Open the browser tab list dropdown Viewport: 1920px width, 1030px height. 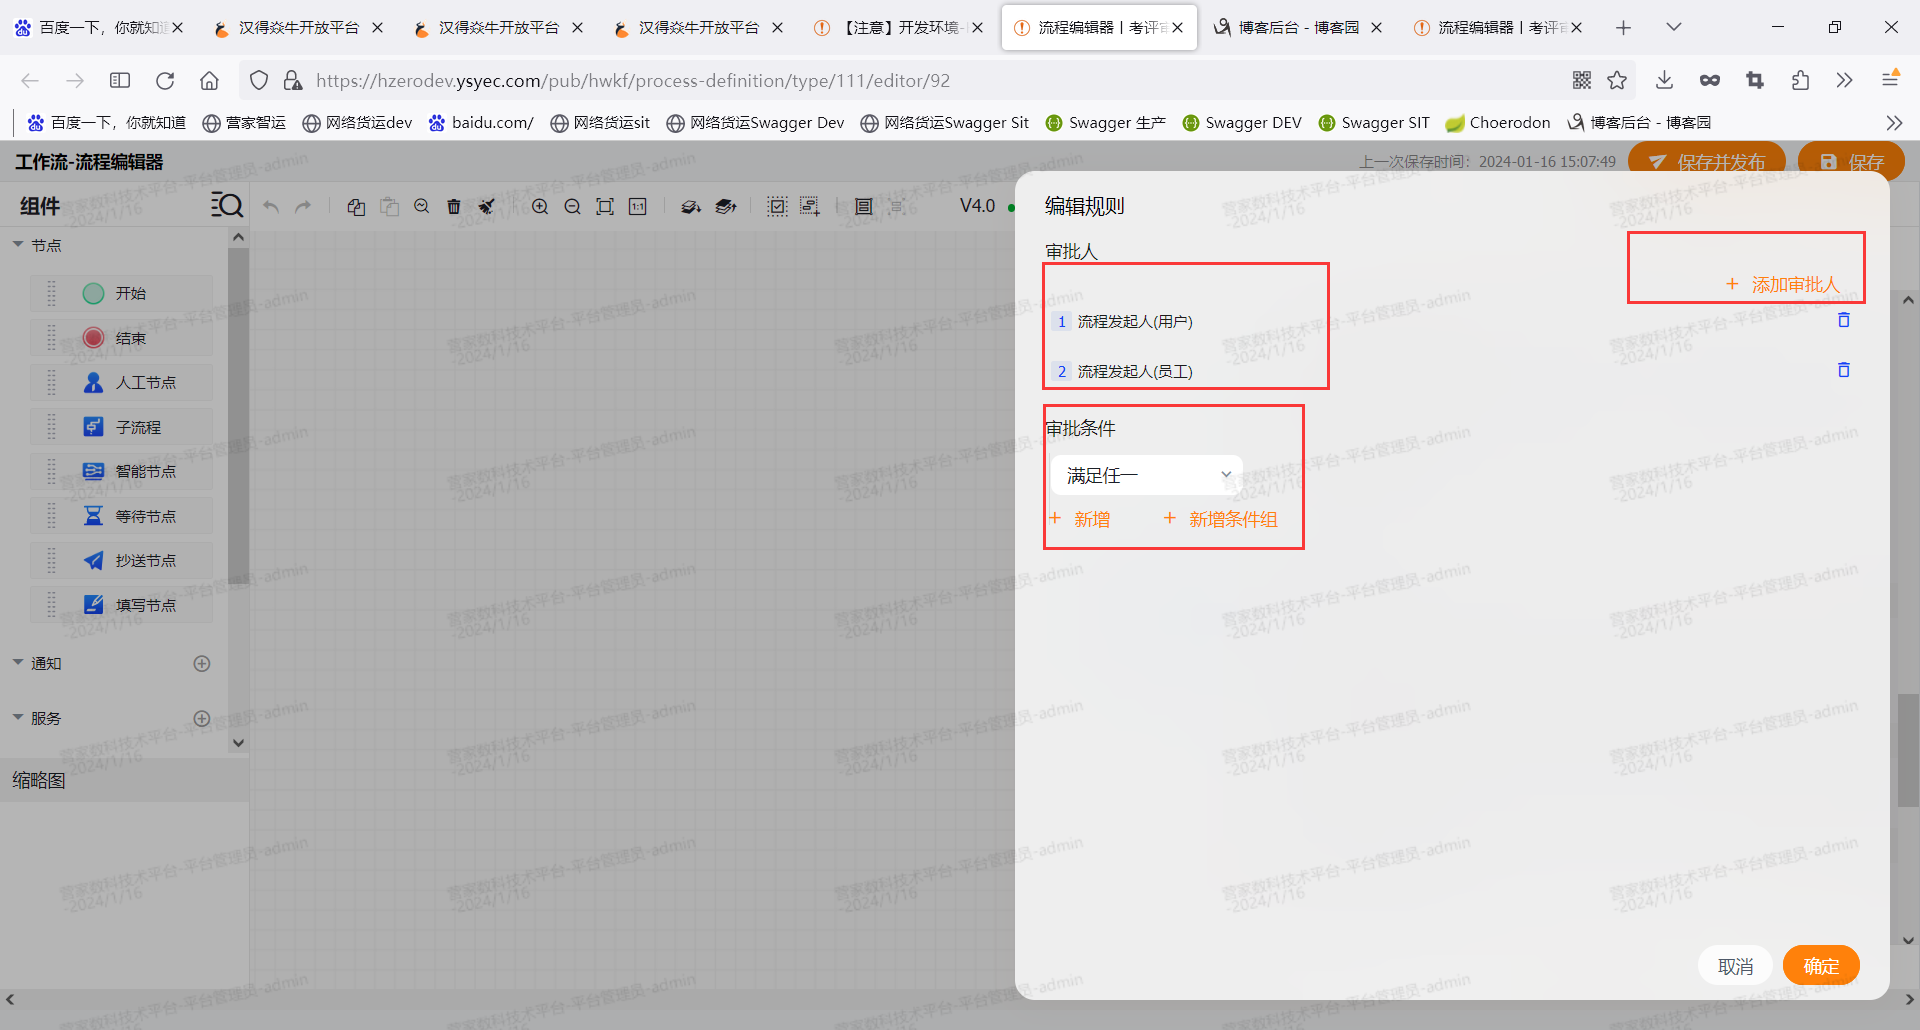(x=1674, y=27)
